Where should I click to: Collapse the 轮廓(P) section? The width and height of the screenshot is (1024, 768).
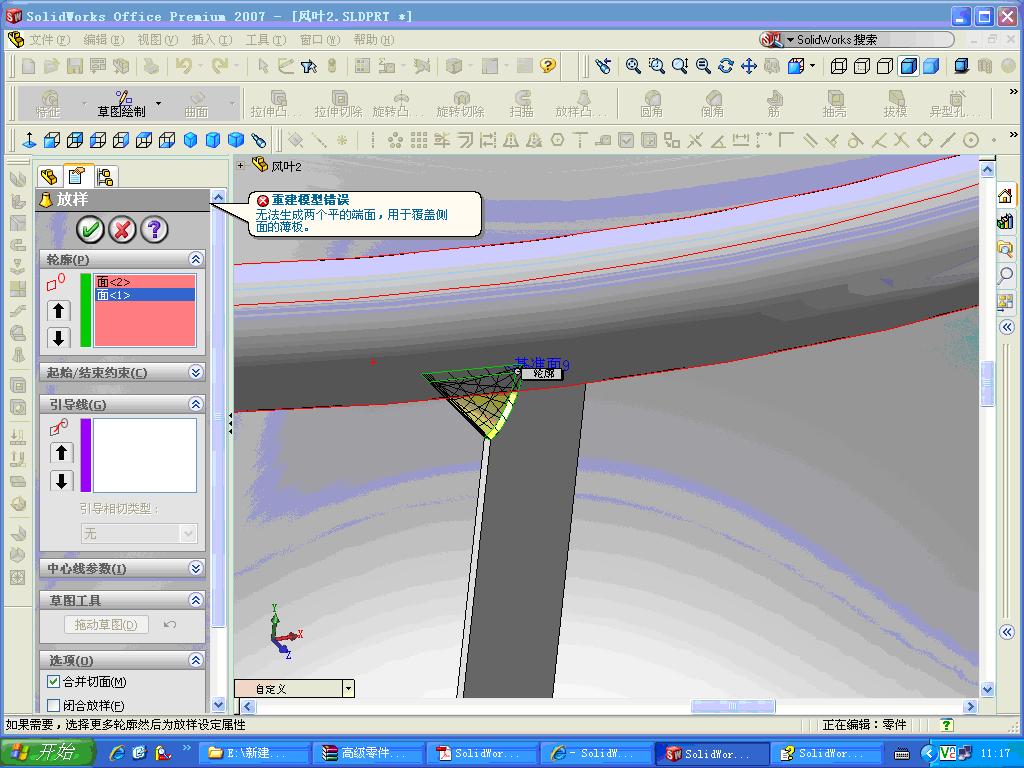pos(195,259)
